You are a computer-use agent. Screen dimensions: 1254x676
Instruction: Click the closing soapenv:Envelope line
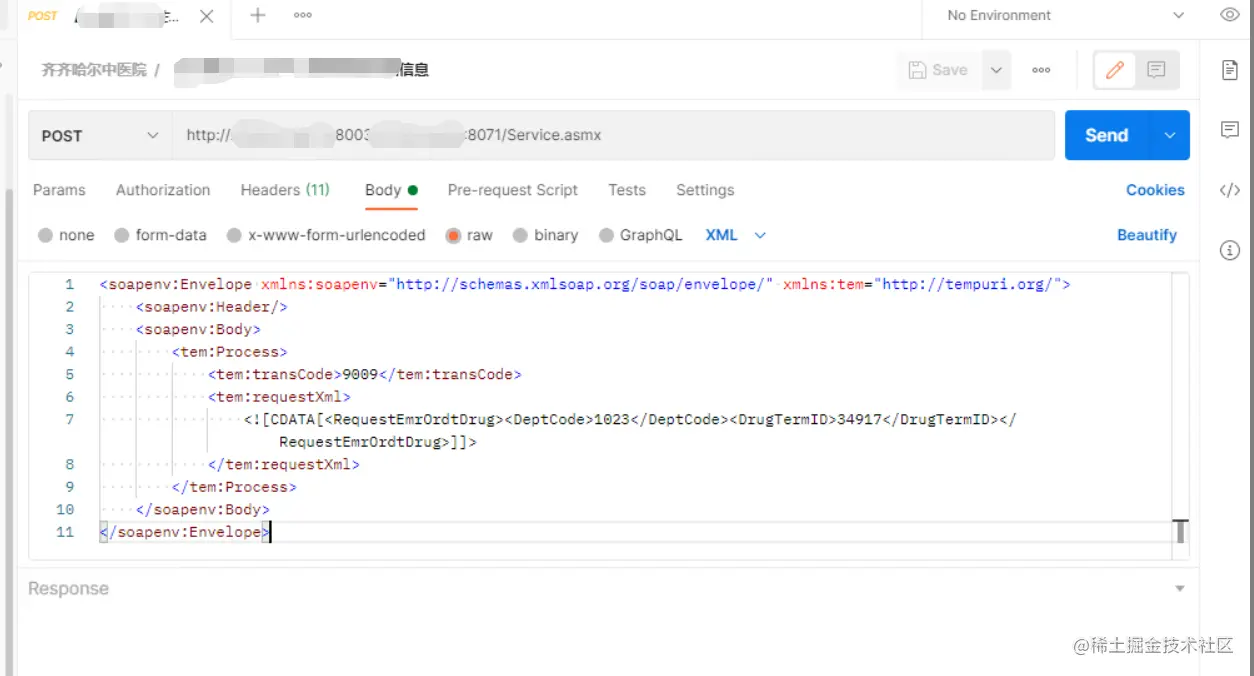pyautogui.click(x=185, y=532)
